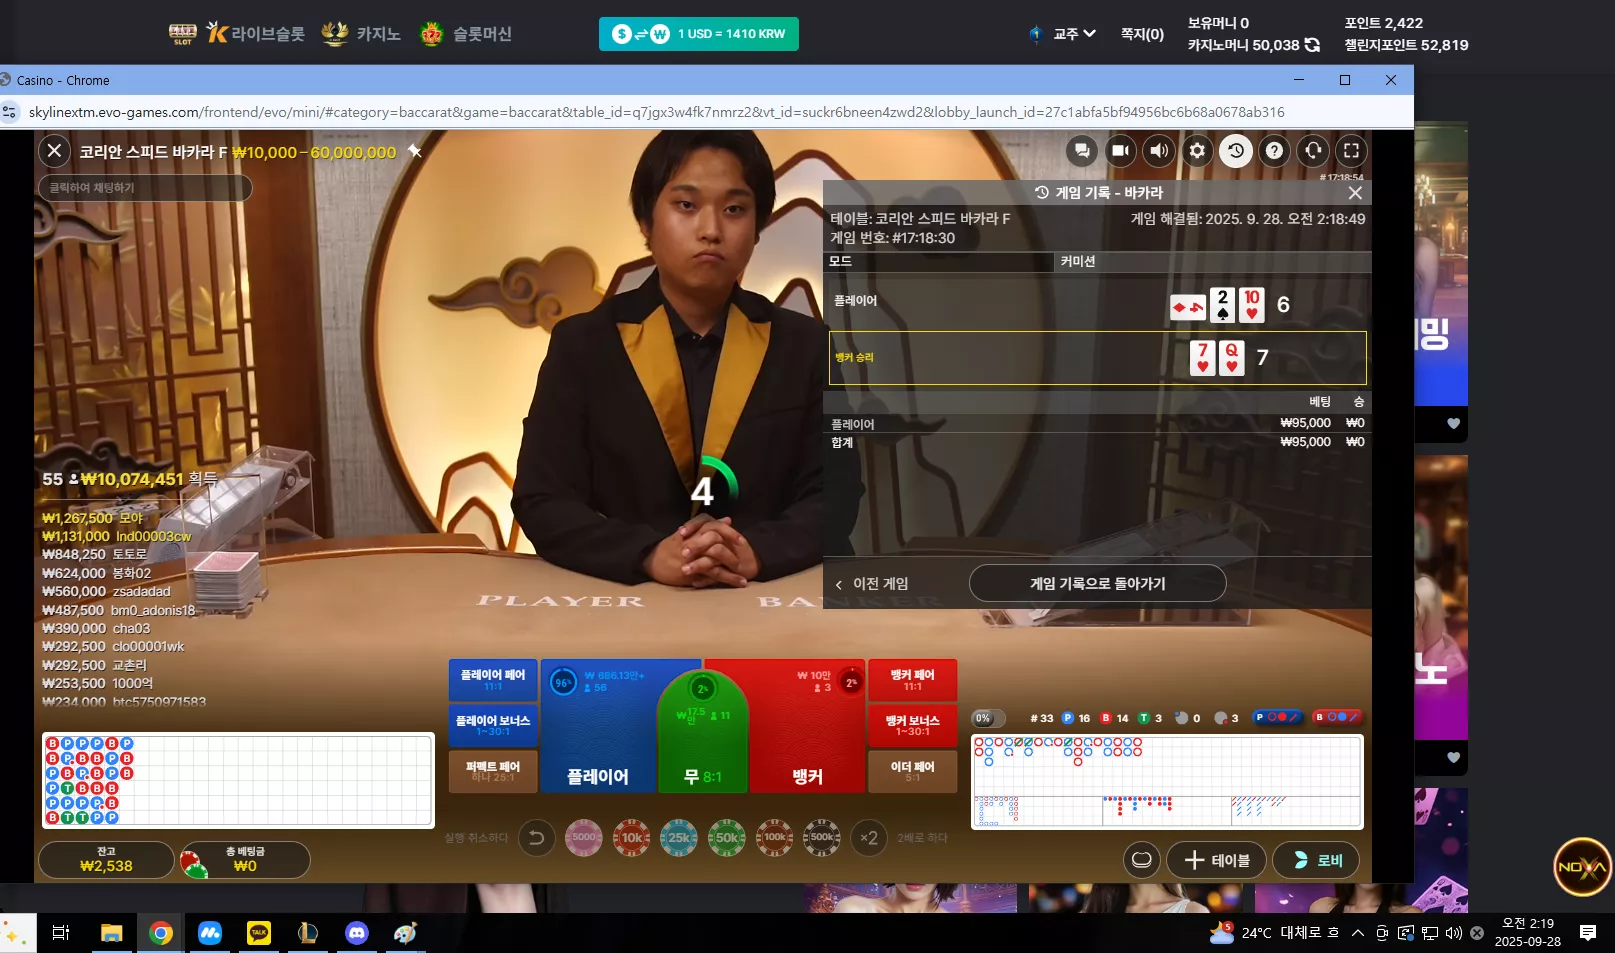1615x953 pixels.
Task: Open game settings gear icon
Action: tap(1197, 151)
